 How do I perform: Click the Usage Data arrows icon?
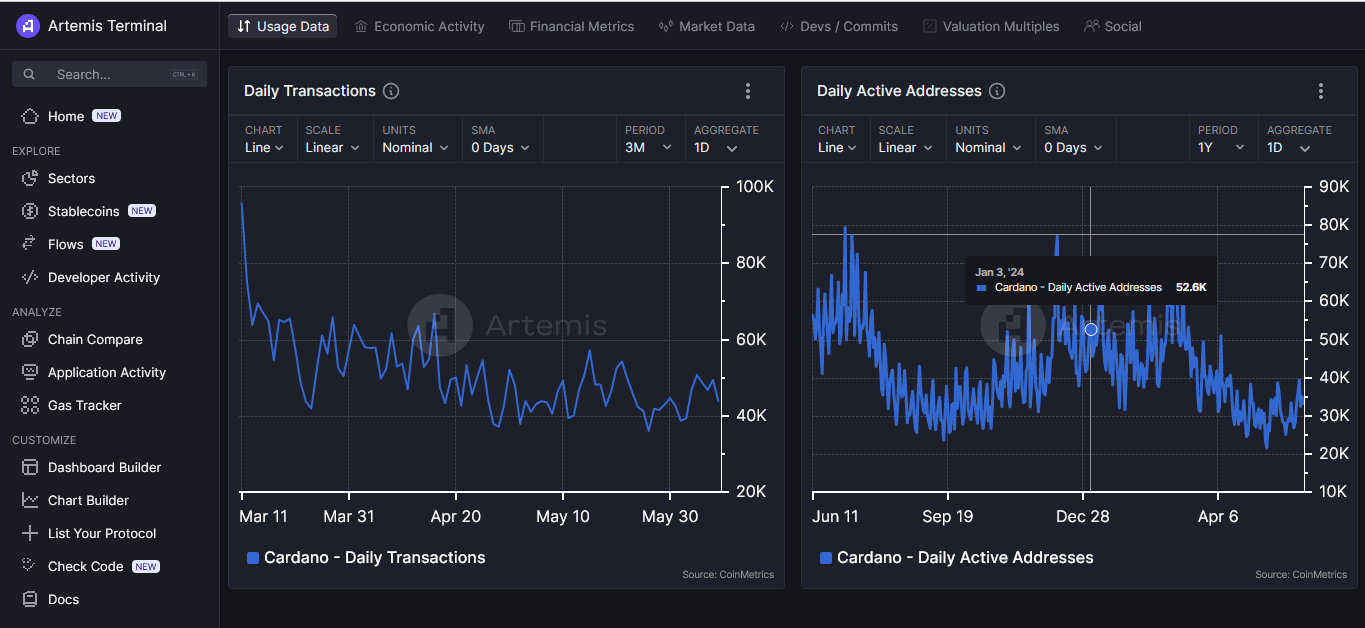[244, 26]
